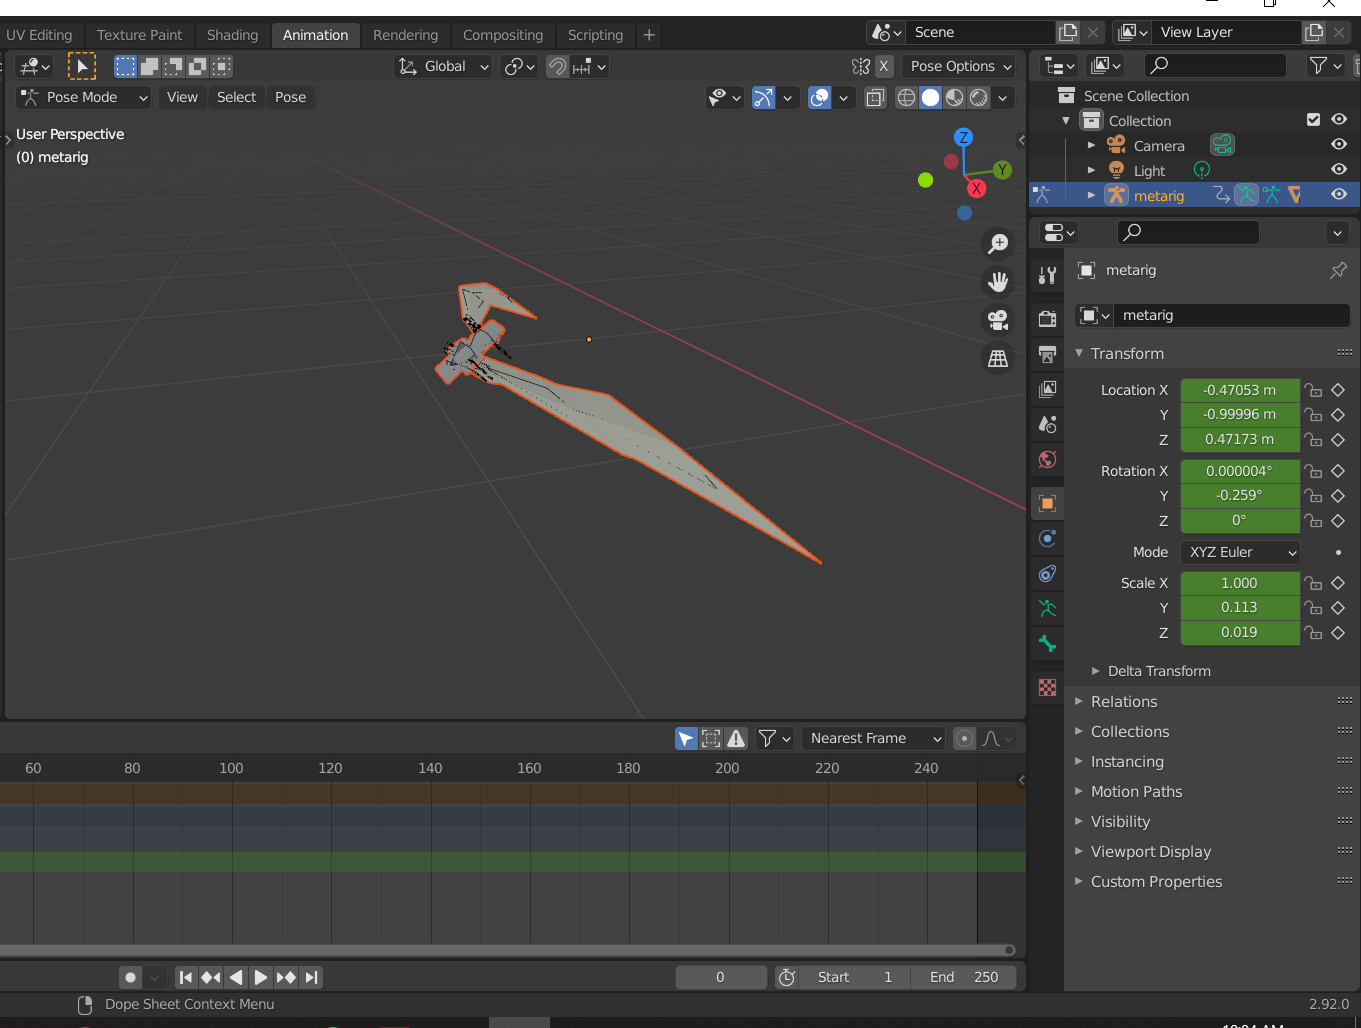Open the Select menu
Screen dimensions: 1361x1028
[236, 97]
